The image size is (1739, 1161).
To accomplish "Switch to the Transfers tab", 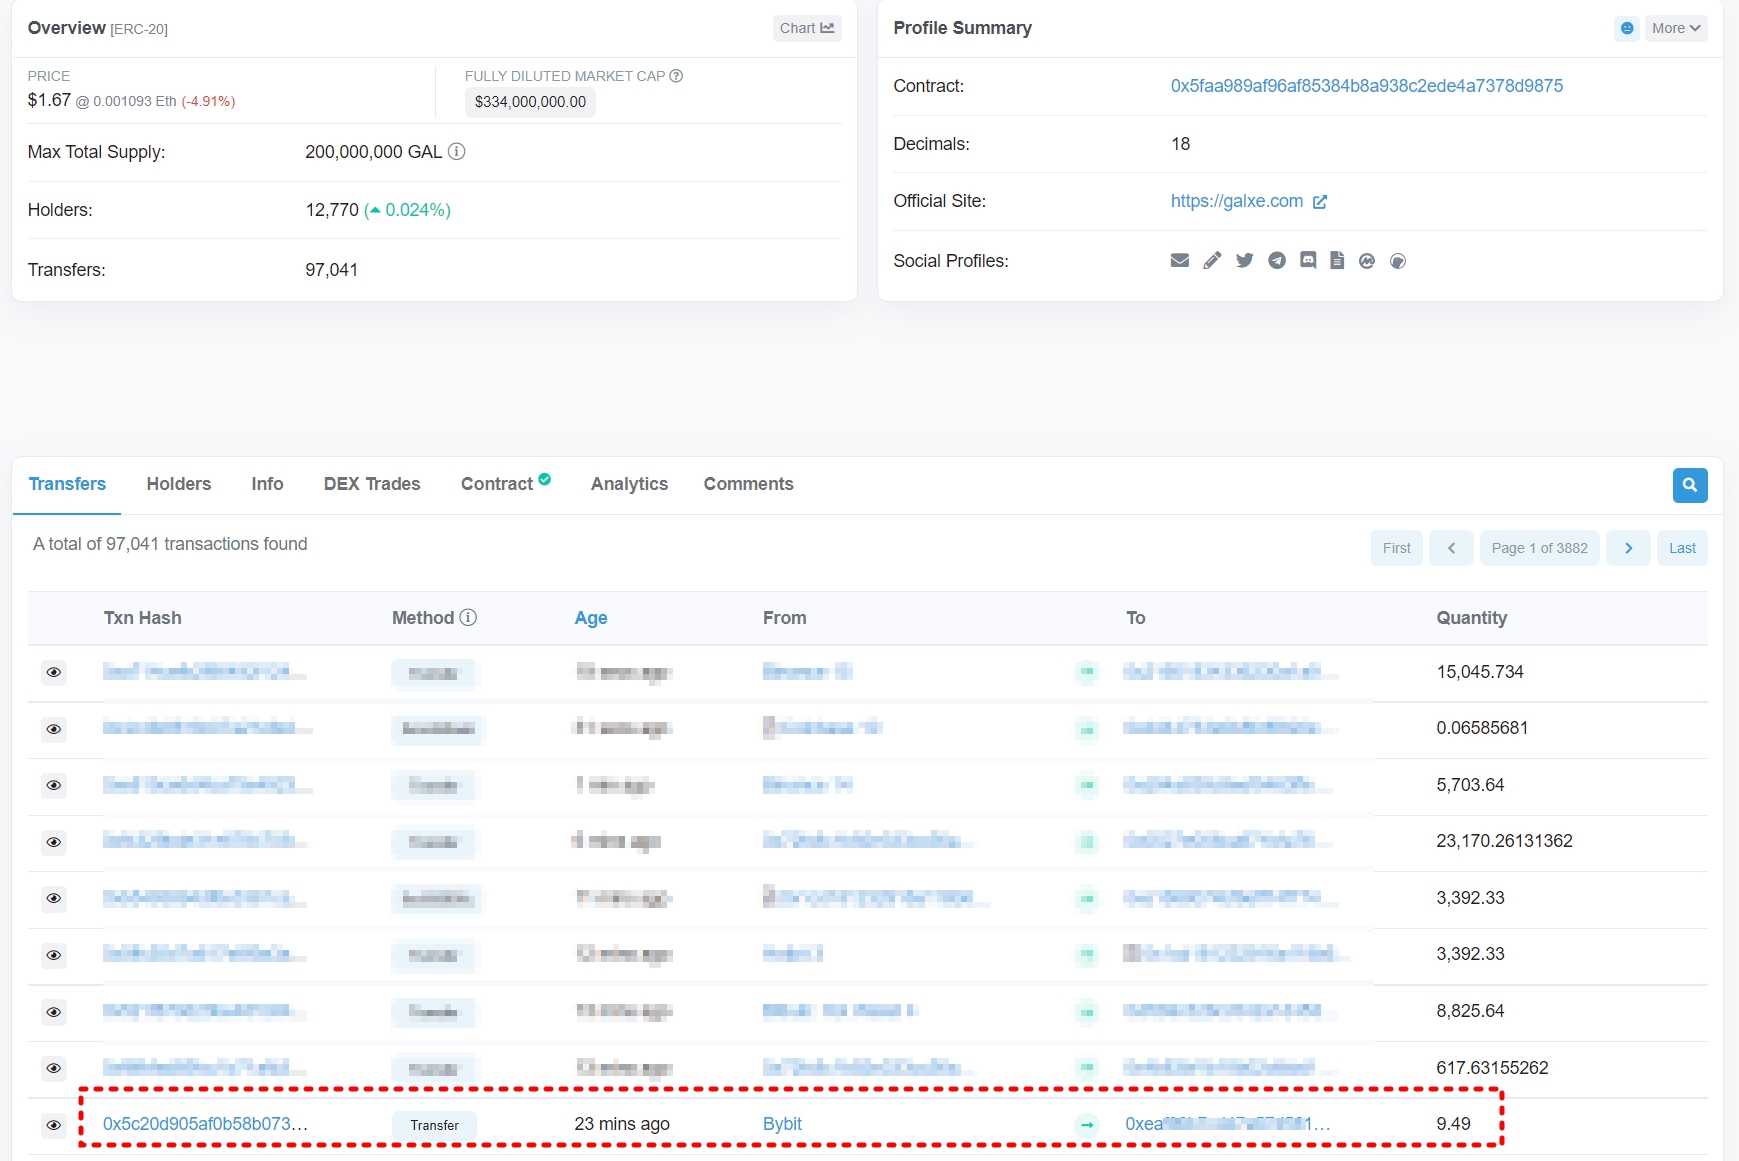I will 67,484.
